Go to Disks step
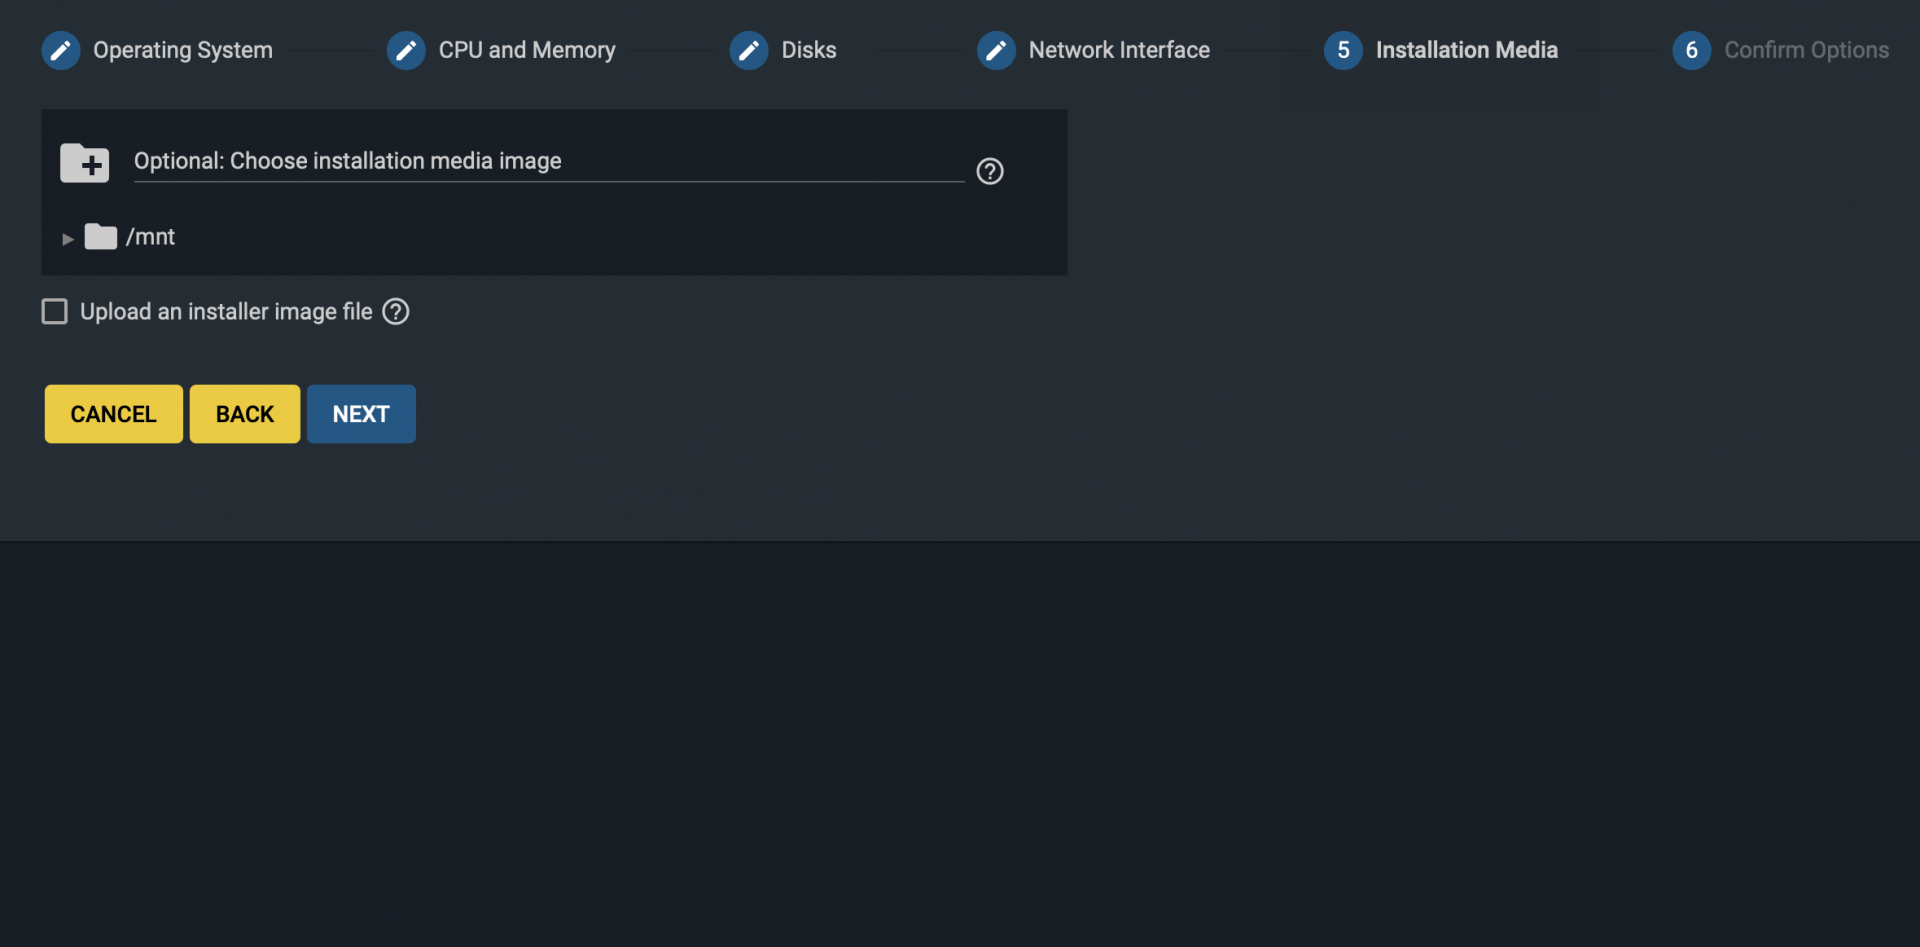Viewport: 1920px width, 947px height. coord(809,50)
